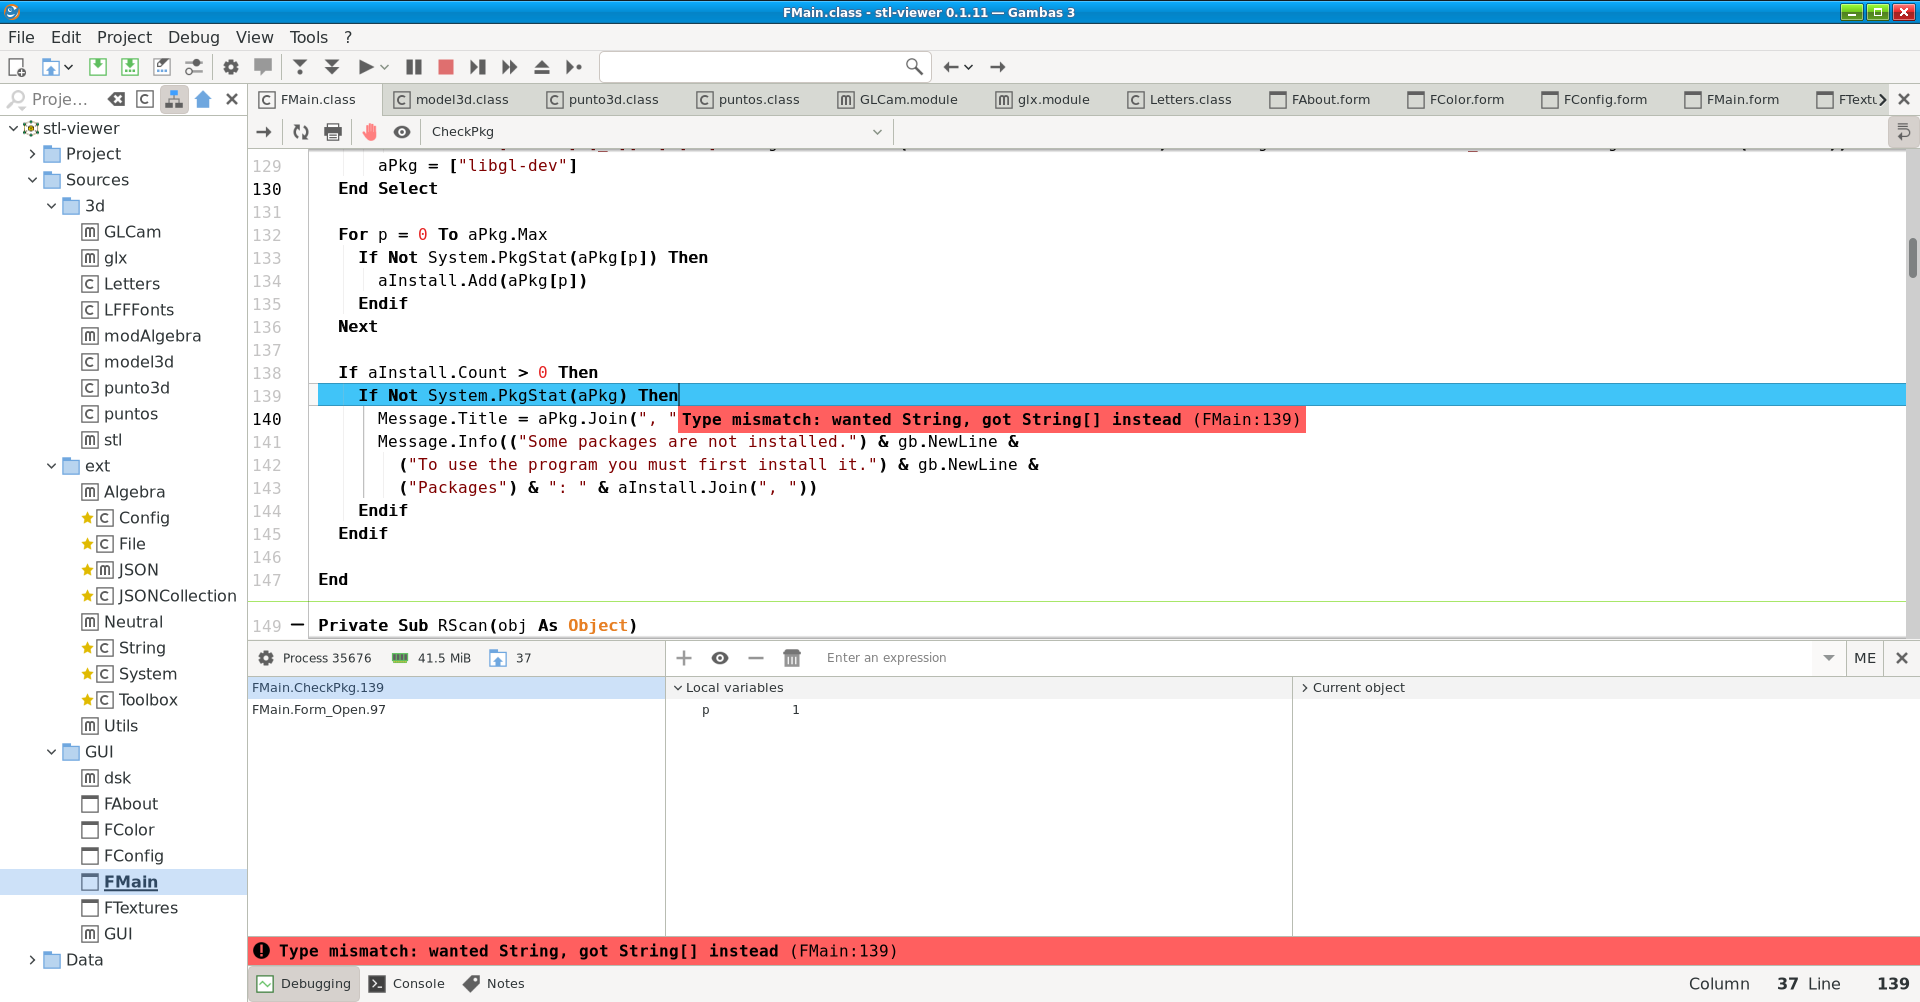Toggle the tree view button in project panel
Screen dimensions: 1920x1002
point(174,99)
